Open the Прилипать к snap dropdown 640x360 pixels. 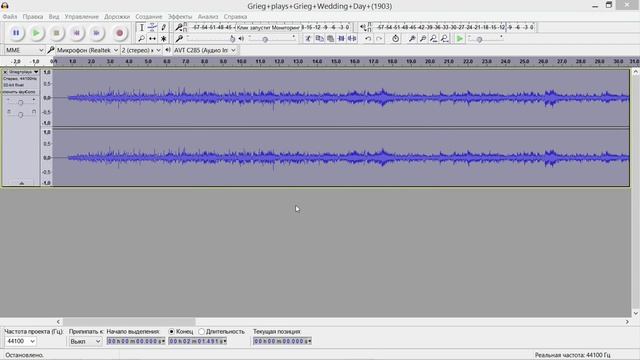click(84, 341)
